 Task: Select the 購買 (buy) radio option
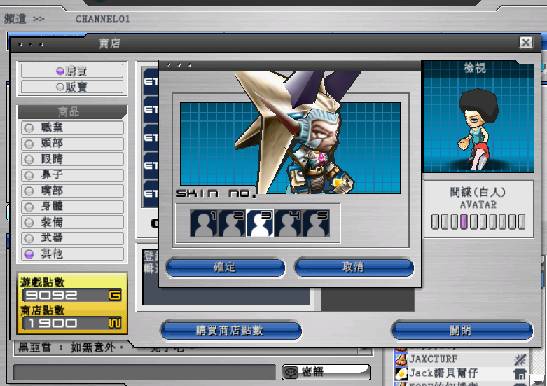pos(72,71)
